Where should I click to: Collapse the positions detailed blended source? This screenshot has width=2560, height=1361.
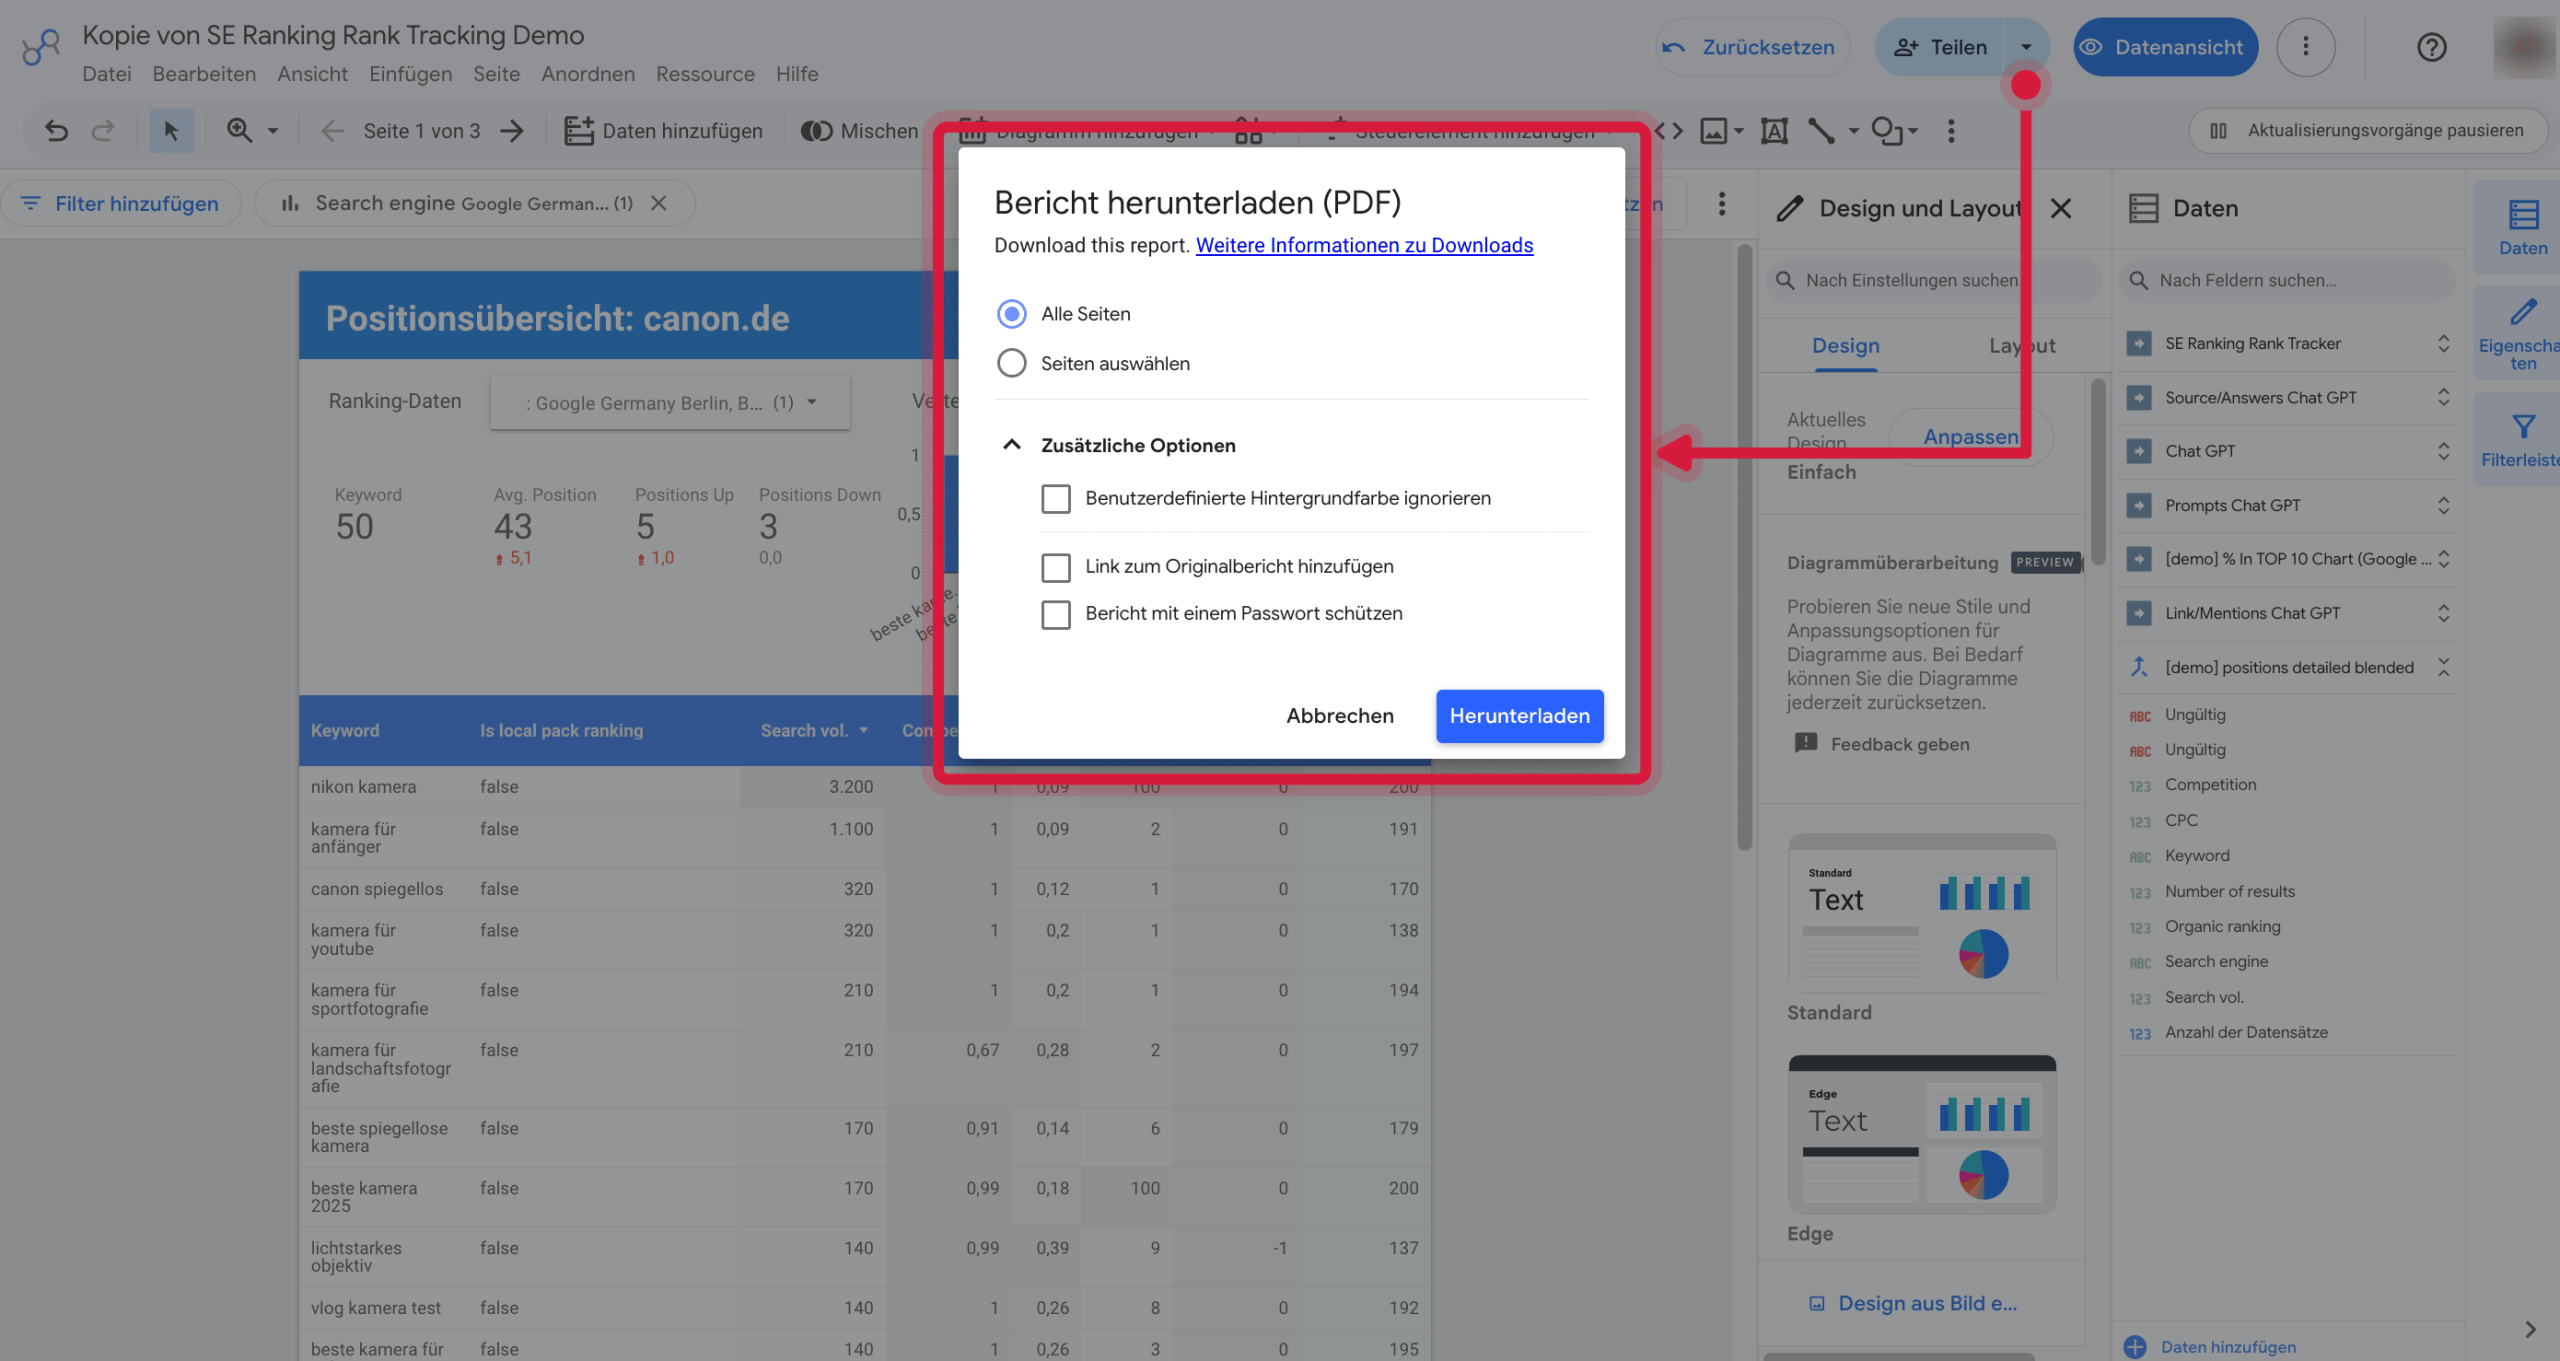[x=2443, y=667]
